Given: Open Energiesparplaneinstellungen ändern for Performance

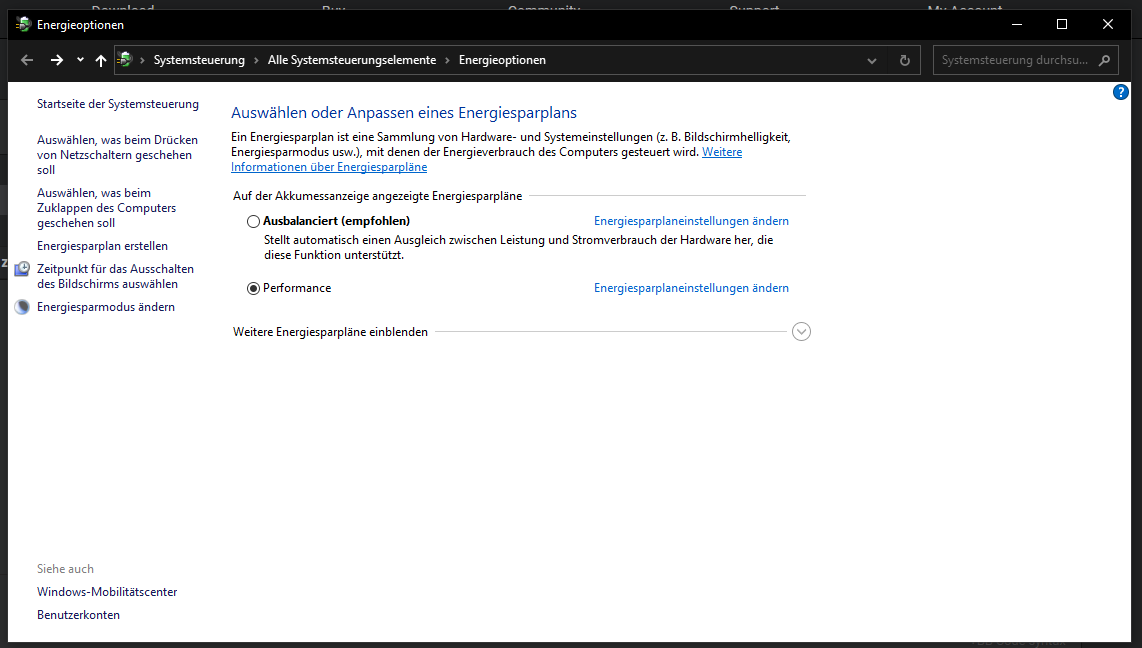Looking at the screenshot, I should coord(691,288).
